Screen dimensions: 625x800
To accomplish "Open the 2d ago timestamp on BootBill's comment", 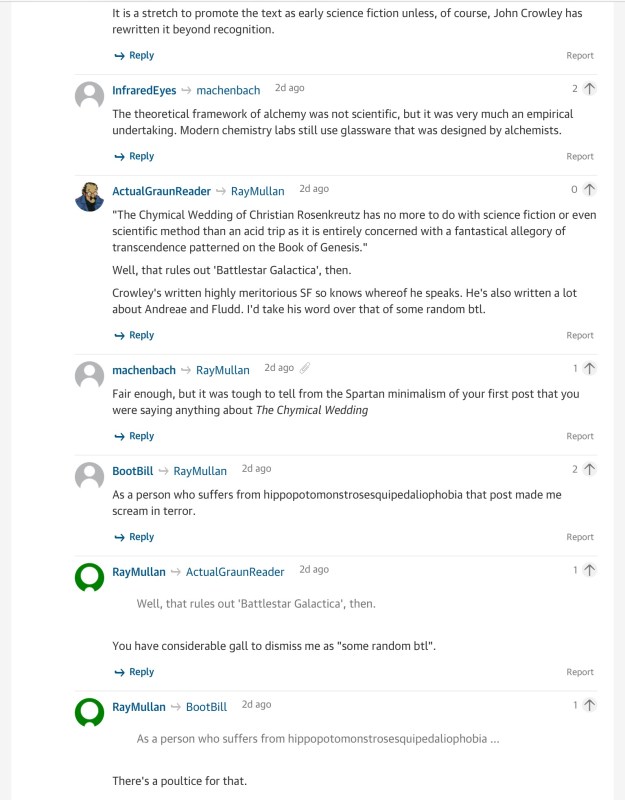I will [256, 469].
